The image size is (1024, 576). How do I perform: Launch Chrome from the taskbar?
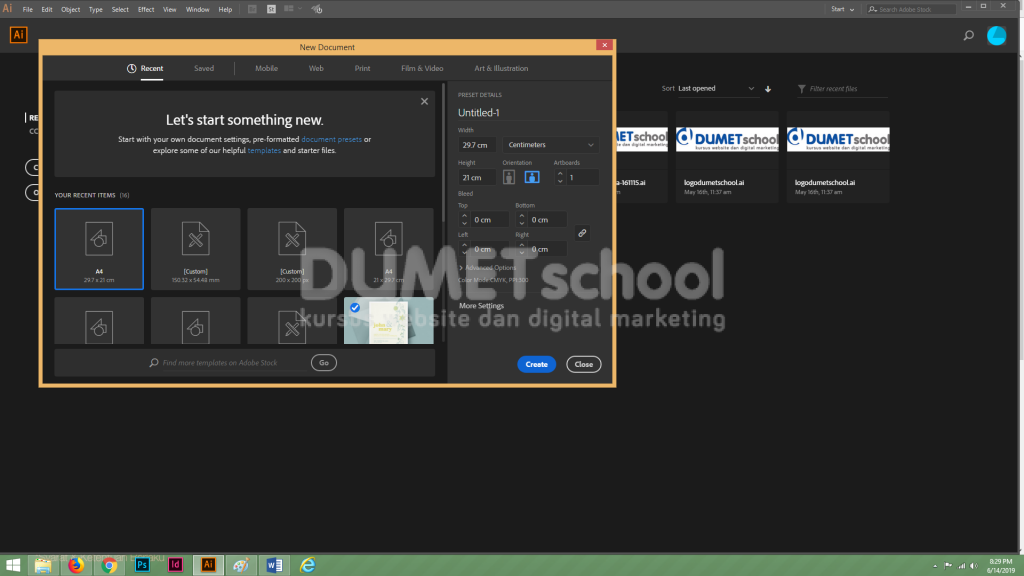[x=109, y=565]
